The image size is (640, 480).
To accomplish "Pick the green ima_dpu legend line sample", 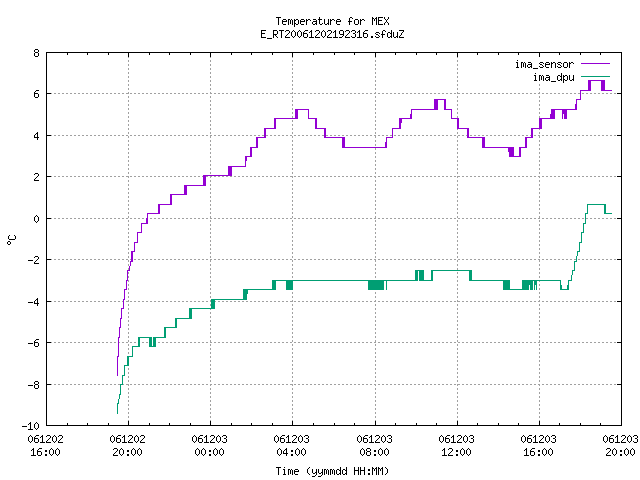I will click(596, 77).
